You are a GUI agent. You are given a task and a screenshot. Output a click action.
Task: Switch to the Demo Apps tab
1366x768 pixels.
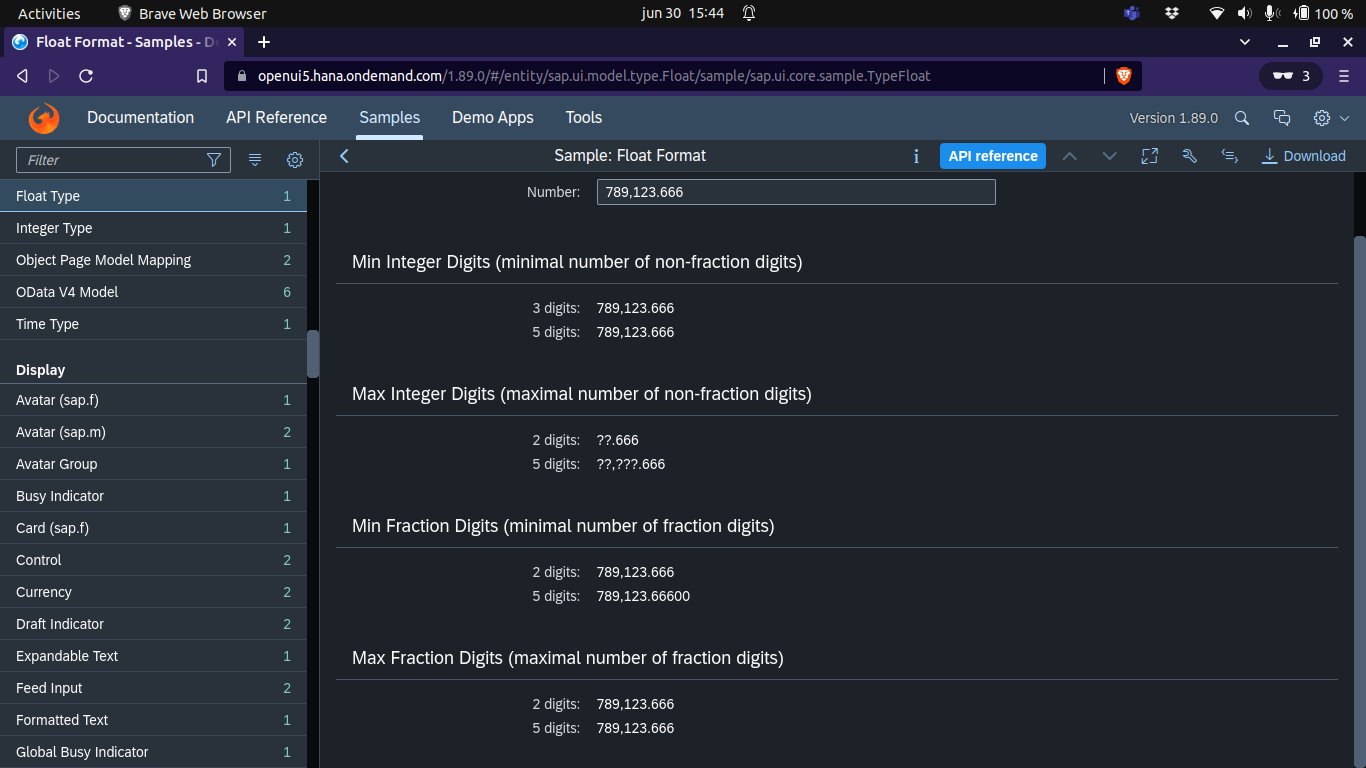492,117
